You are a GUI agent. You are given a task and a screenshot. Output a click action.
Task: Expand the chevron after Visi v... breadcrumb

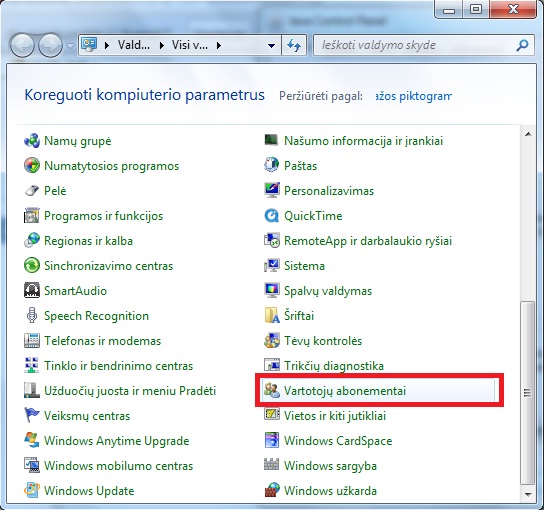(219, 45)
